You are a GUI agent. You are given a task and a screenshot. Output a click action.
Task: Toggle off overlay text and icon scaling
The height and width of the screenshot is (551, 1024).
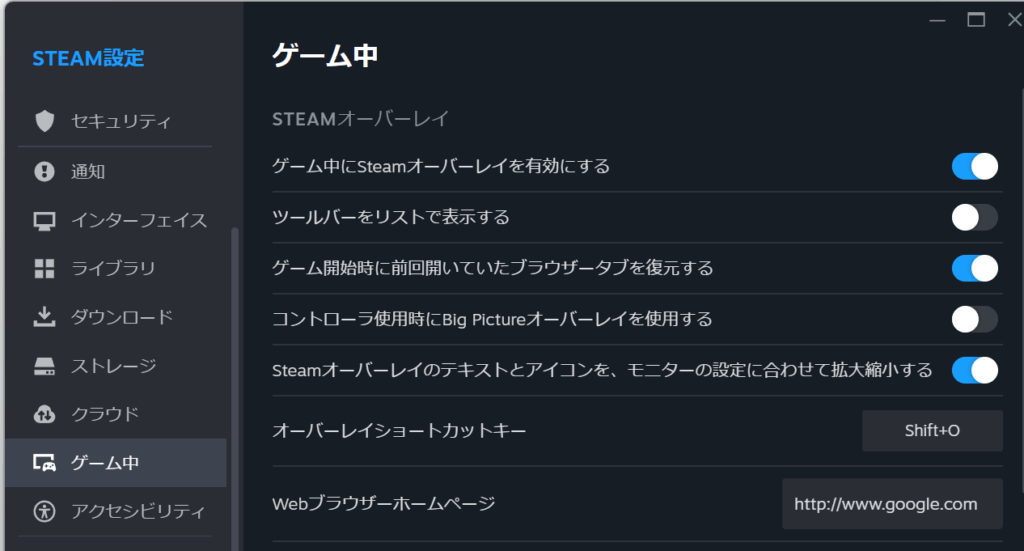(x=974, y=370)
